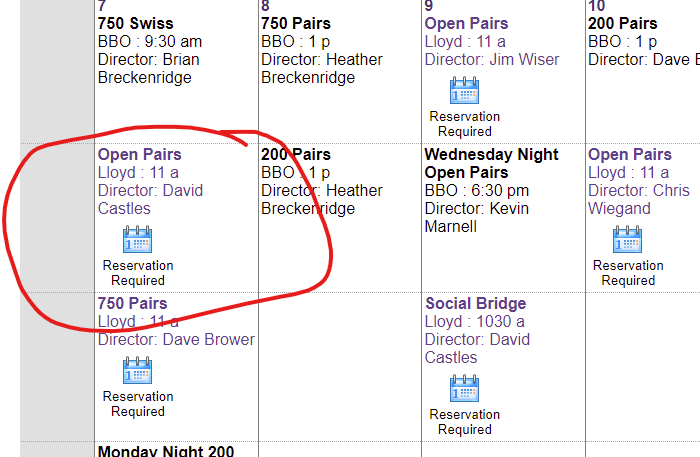Click the reservation icon below David Castles' Open Pairs
Viewport: 700px width, 457px height.
coord(137,240)
